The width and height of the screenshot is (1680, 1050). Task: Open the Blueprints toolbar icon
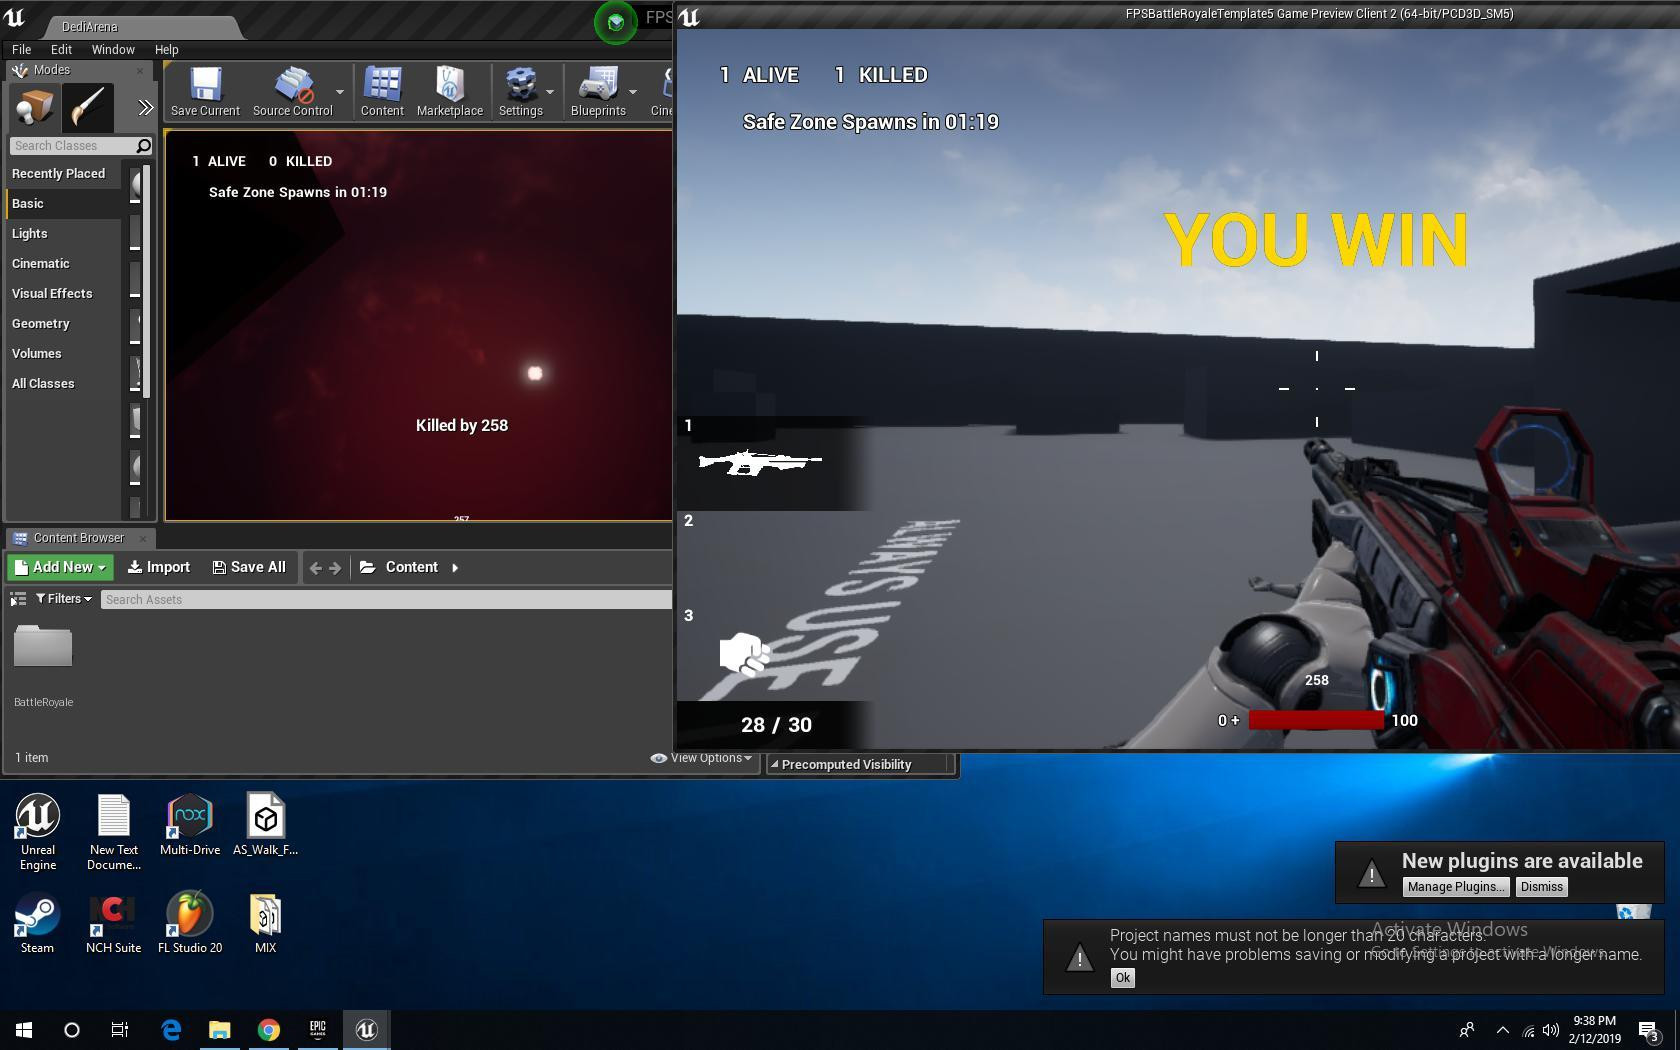pyautogui.click(x=598, y=91)
